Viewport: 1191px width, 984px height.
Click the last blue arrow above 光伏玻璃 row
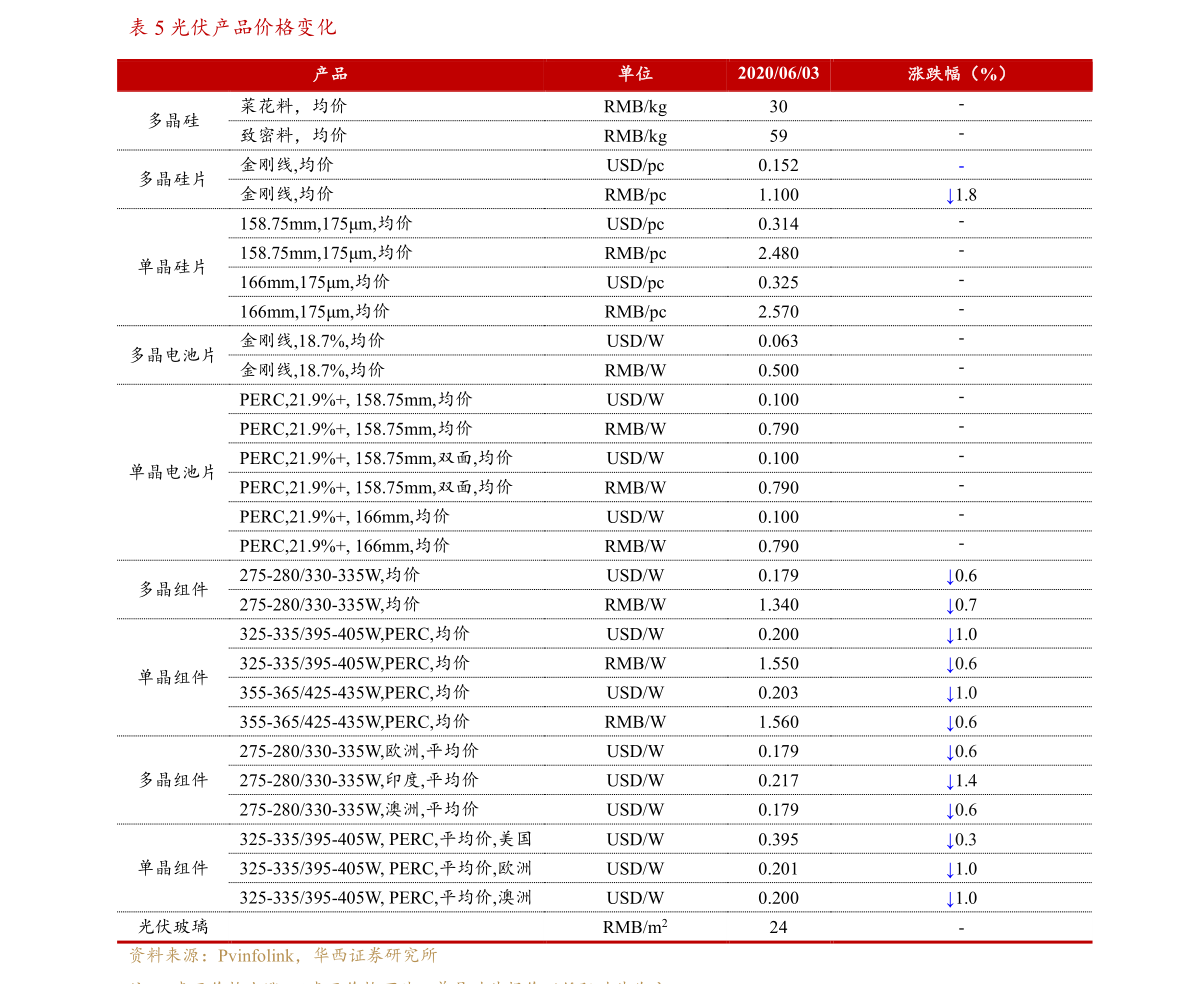click(x=950, y=898)
